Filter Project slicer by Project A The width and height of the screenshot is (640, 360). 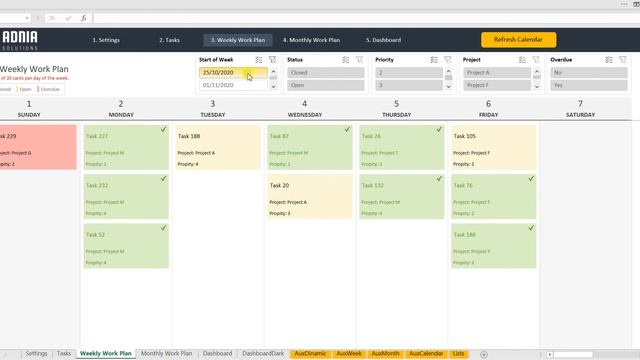(497, 73)
